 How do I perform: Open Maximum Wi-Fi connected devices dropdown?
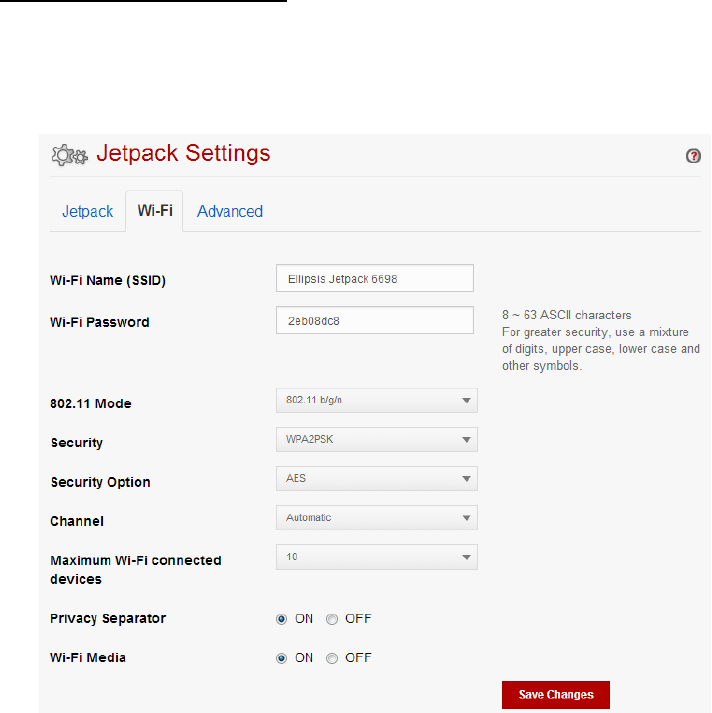click(x=376, y=557)
